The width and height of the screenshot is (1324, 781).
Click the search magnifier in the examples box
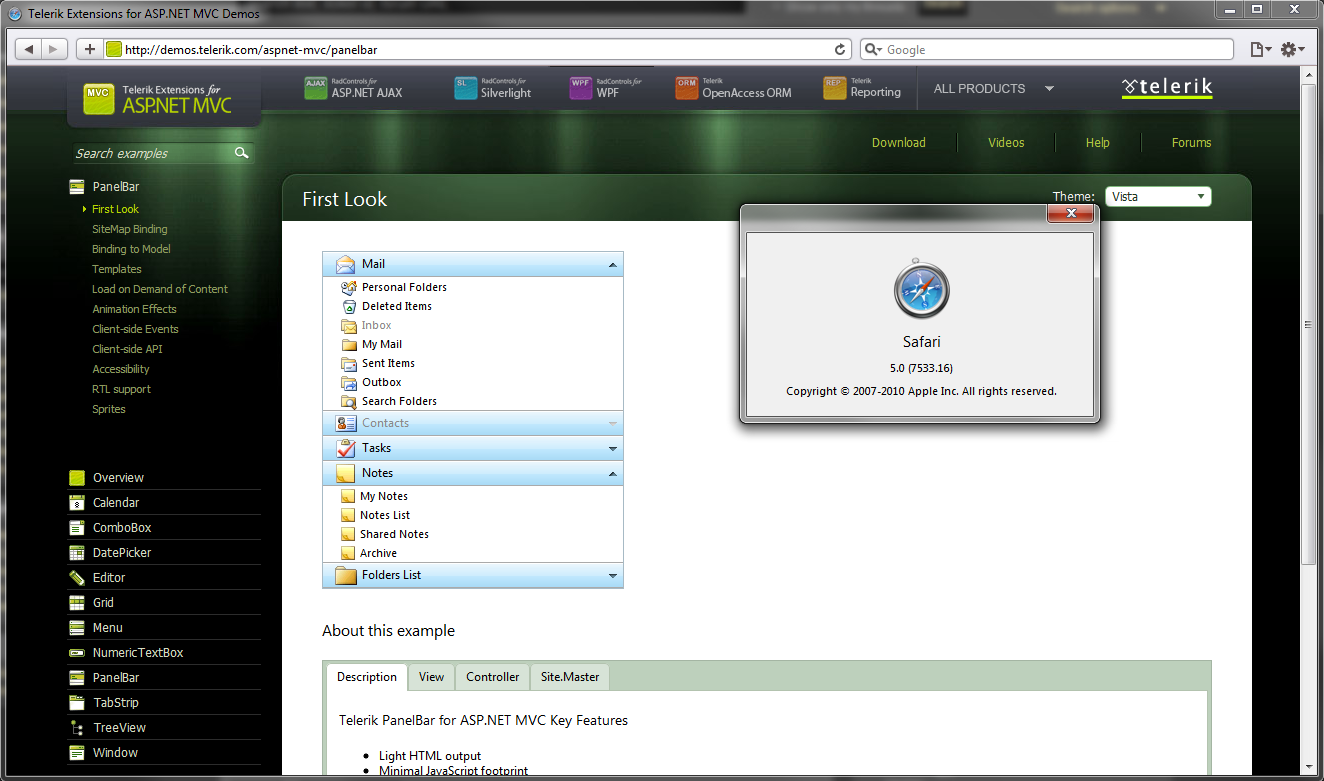coord(241,153)
